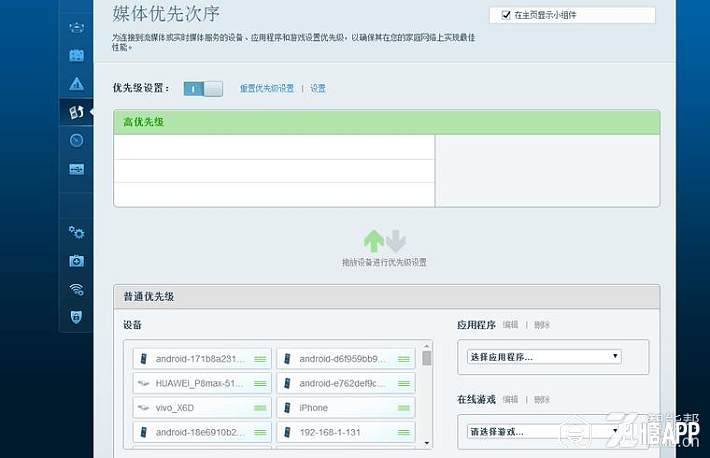Select the Media Prioritization sidebar icon
The width and height of the screenshot is (710, 458).
point(76,112)
